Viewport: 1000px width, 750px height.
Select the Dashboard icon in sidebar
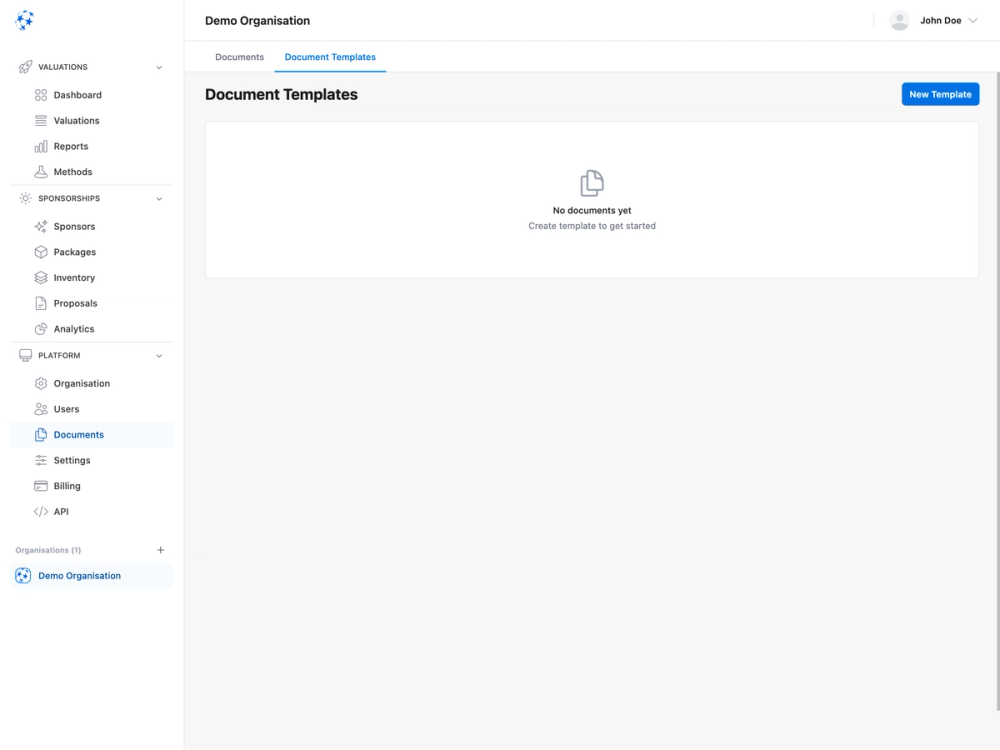coord(39,94)
